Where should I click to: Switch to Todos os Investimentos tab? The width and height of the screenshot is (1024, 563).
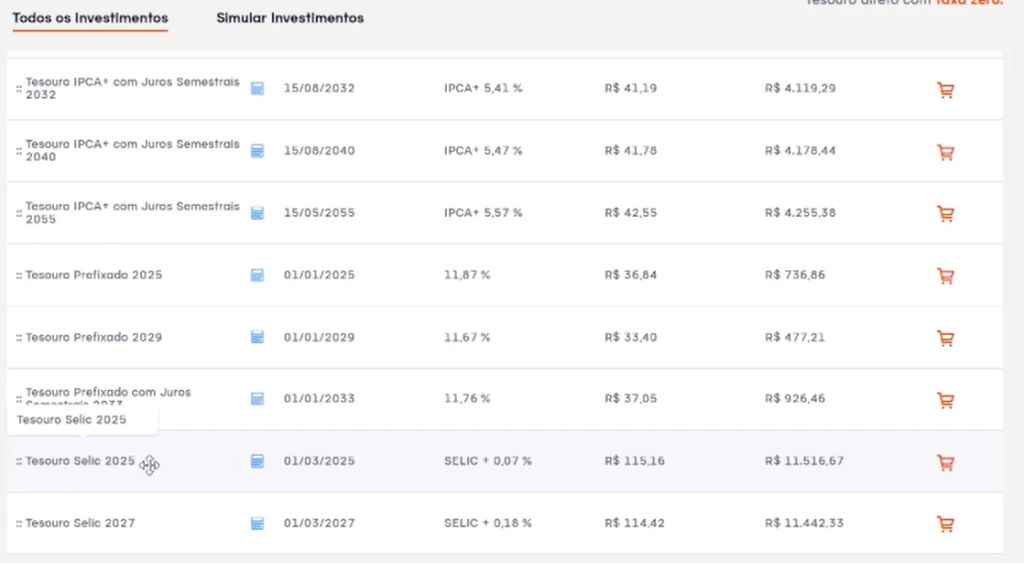coord(90,18)
